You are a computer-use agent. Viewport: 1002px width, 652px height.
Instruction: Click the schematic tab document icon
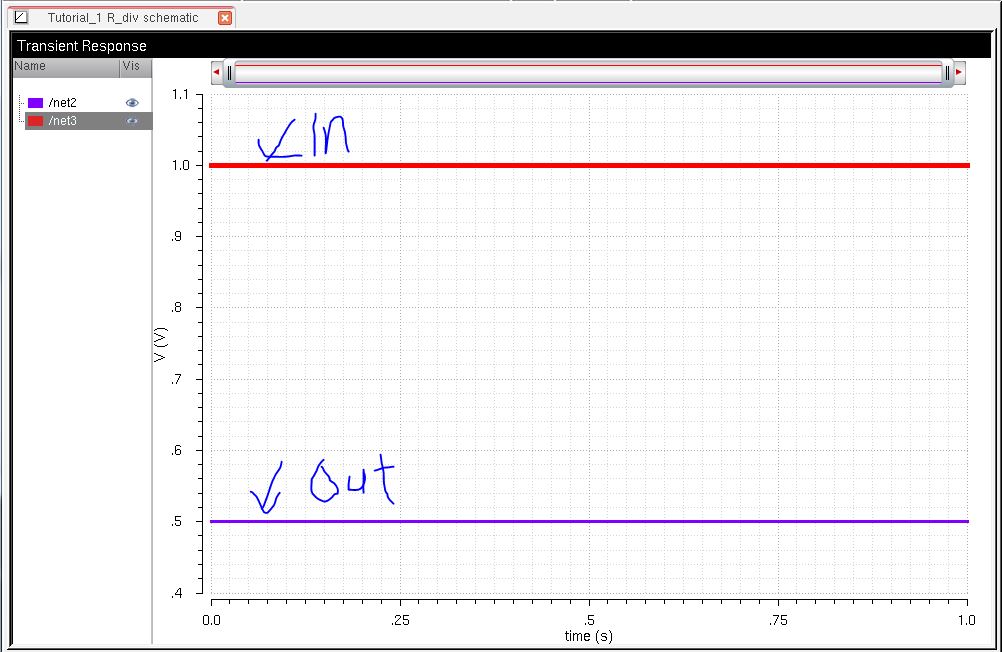pos(22,17)
